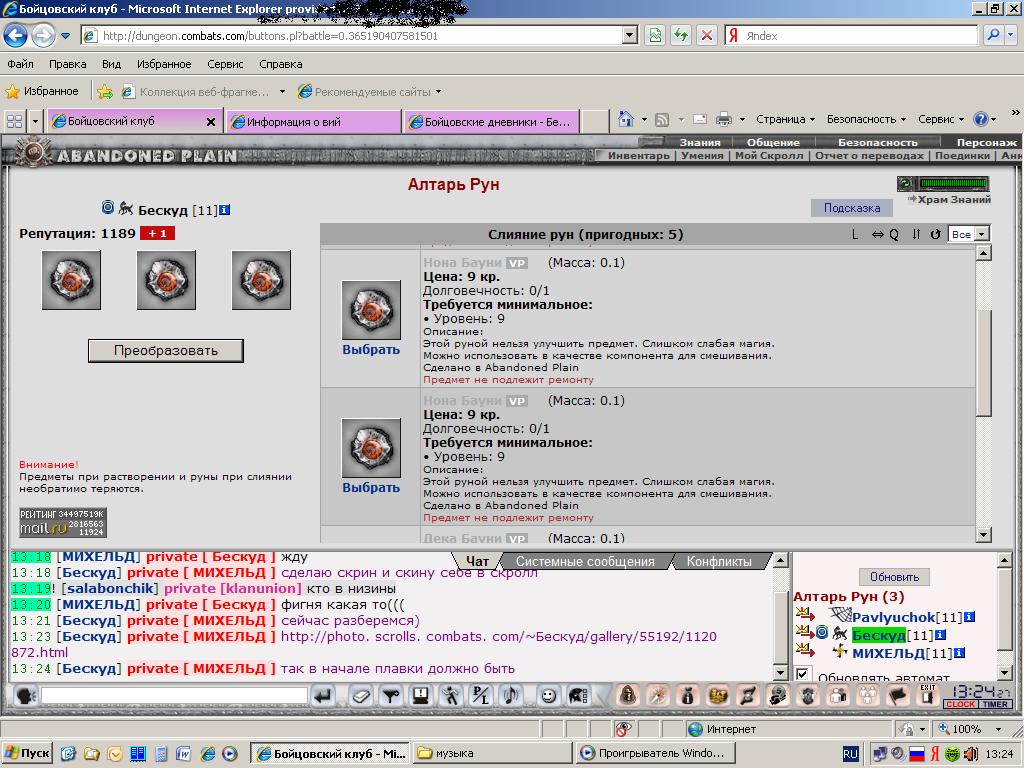Click the P/L translit icon
Image resolution: width=1024 pixels, height=768 pixels.
[481, 696]
